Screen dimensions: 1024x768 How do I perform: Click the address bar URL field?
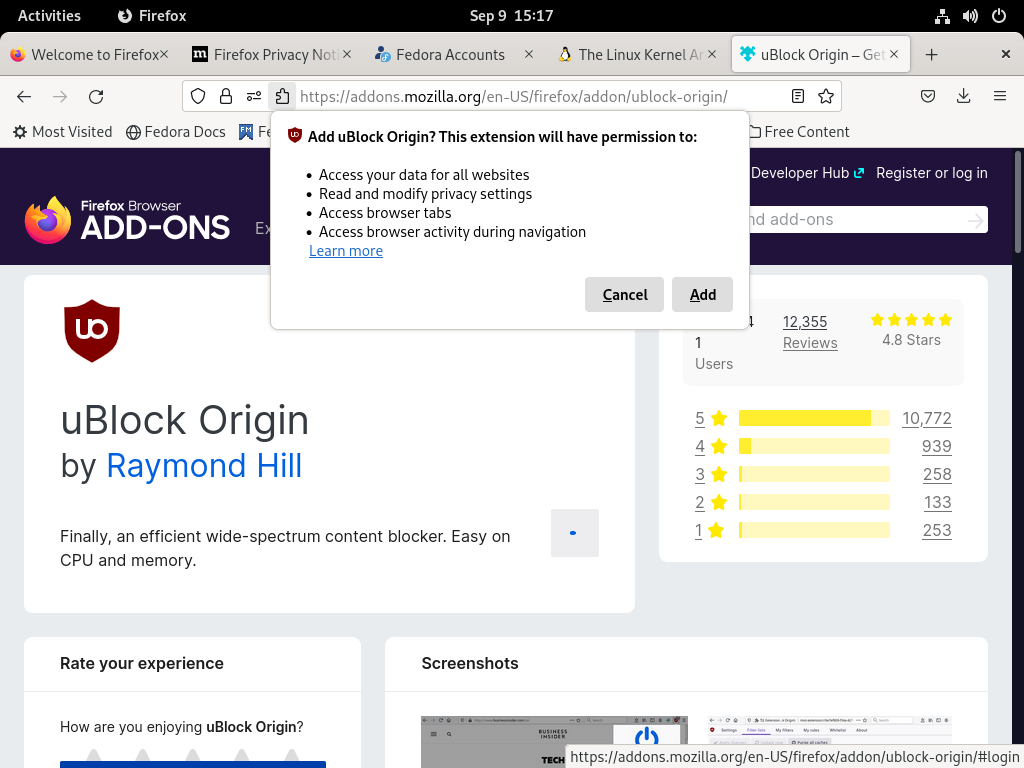(x=513, y=97)
